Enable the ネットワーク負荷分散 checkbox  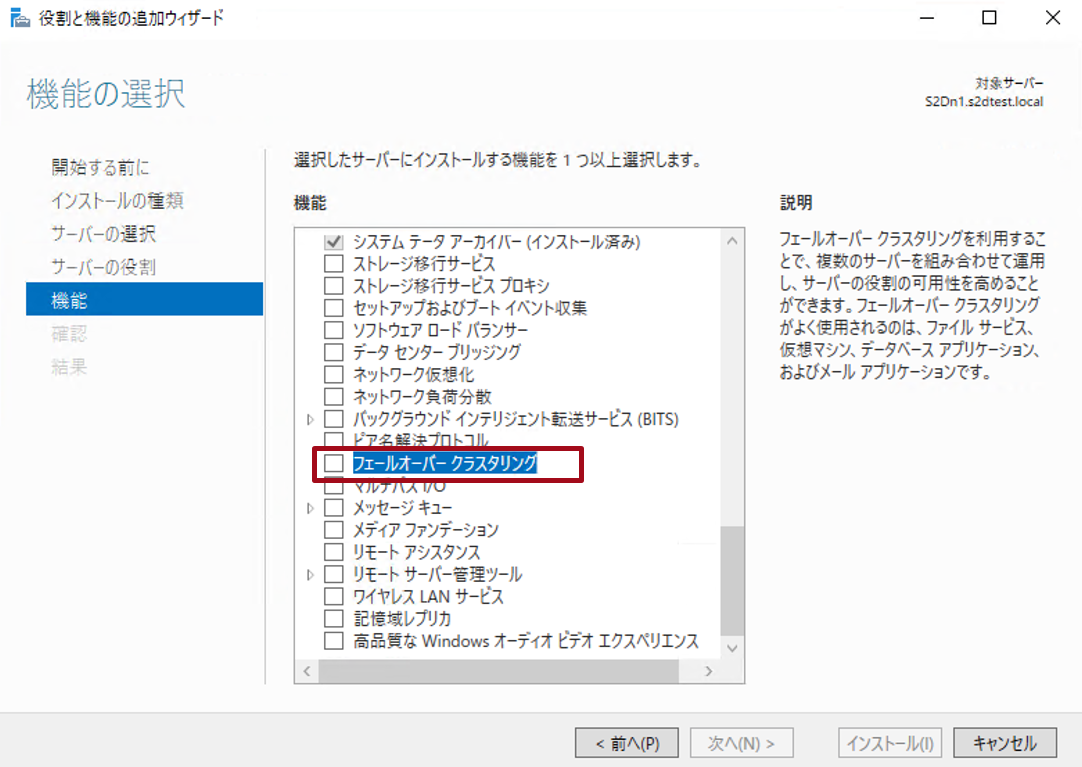(334, 397)
